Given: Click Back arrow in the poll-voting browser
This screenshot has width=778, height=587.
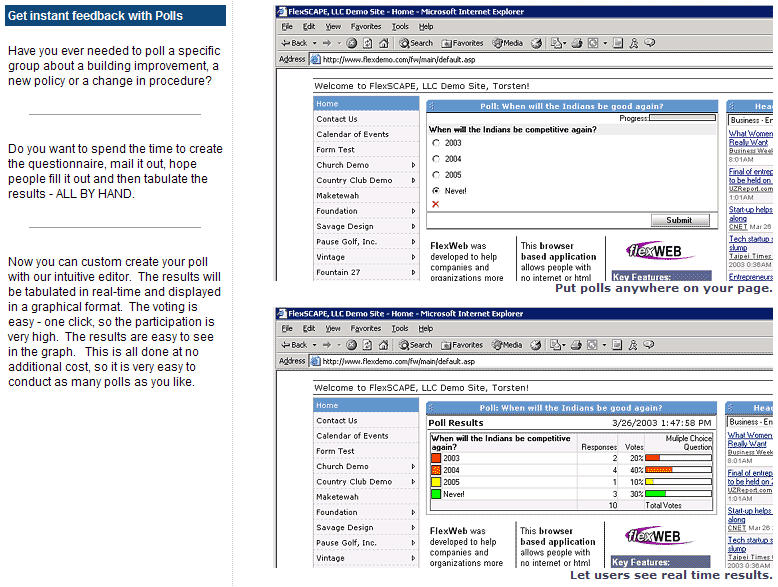Looking at the screenshot, I should coord(294,43).
